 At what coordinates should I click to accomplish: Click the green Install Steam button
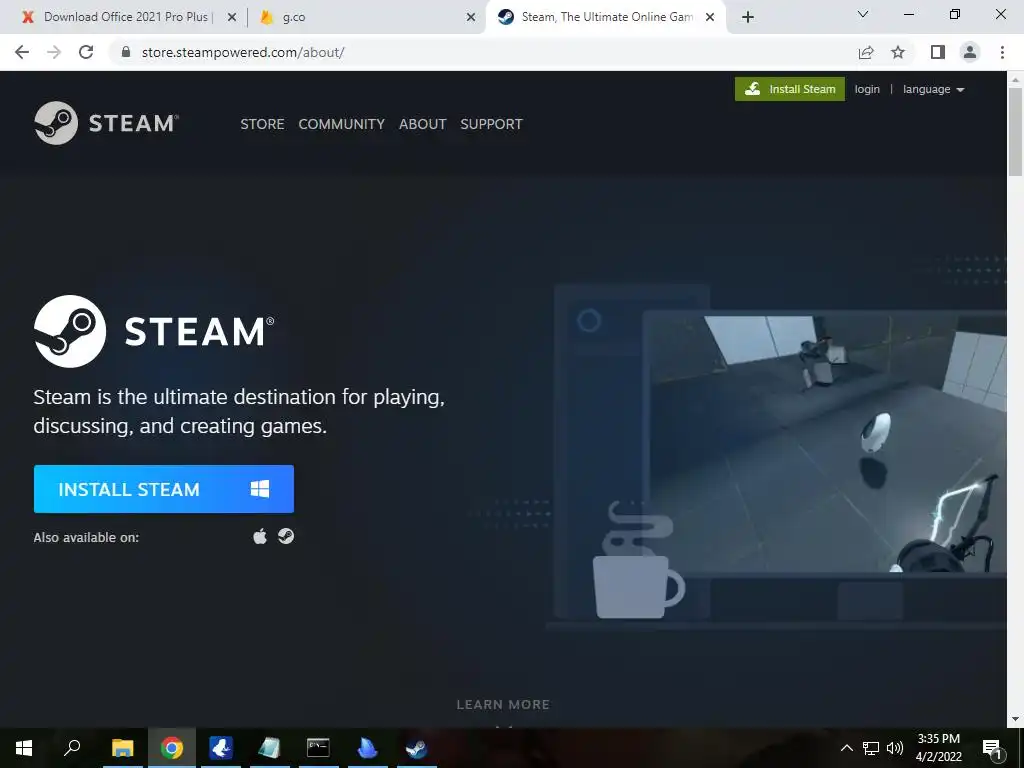(790, 89)
